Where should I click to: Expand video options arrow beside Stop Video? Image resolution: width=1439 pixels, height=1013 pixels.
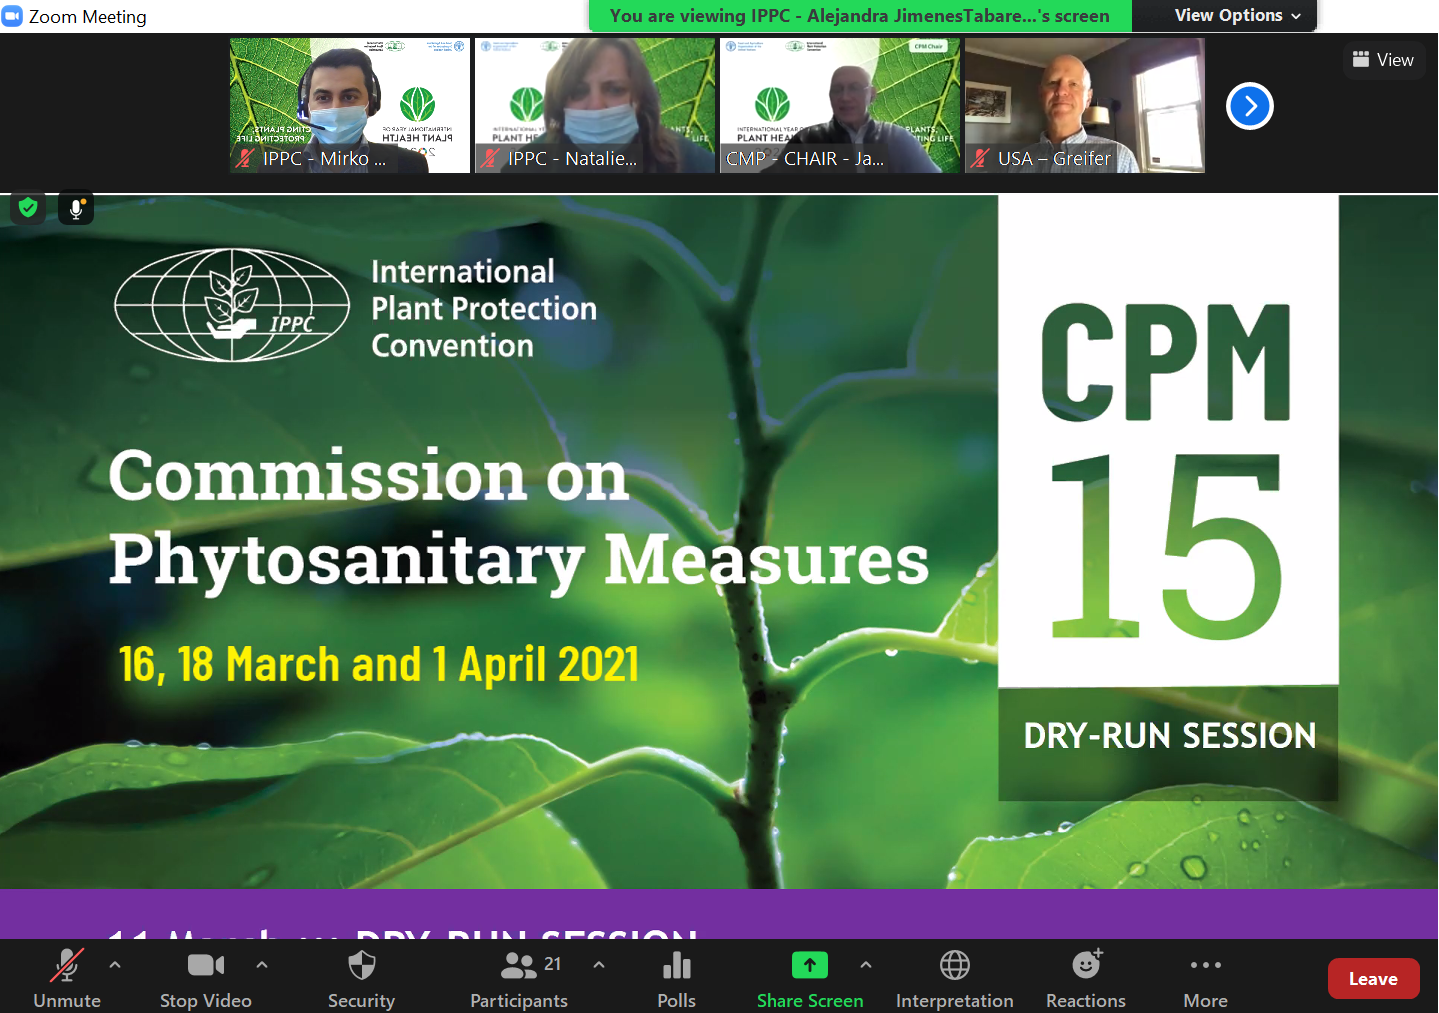[x=262, y=965]
